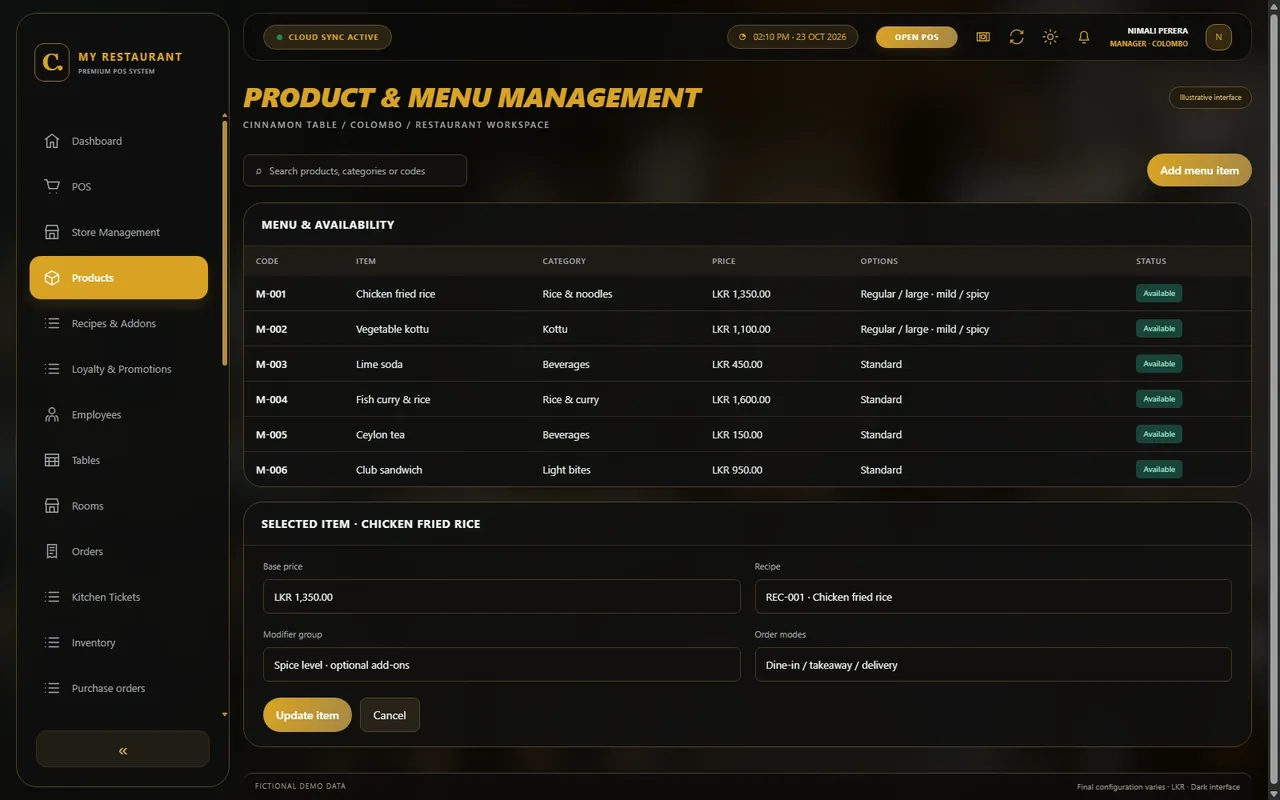Focus the product search field
The height and width of the screenshot is (800, 1280).
(x=355, y=171)
